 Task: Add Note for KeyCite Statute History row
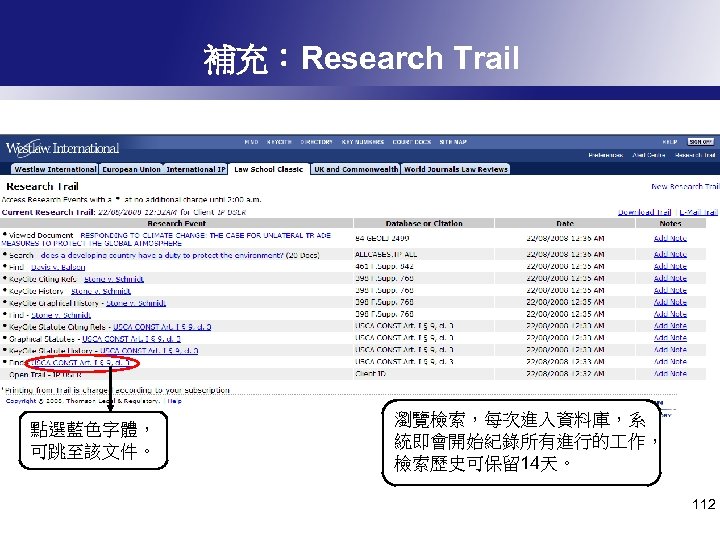click(670, 349)
